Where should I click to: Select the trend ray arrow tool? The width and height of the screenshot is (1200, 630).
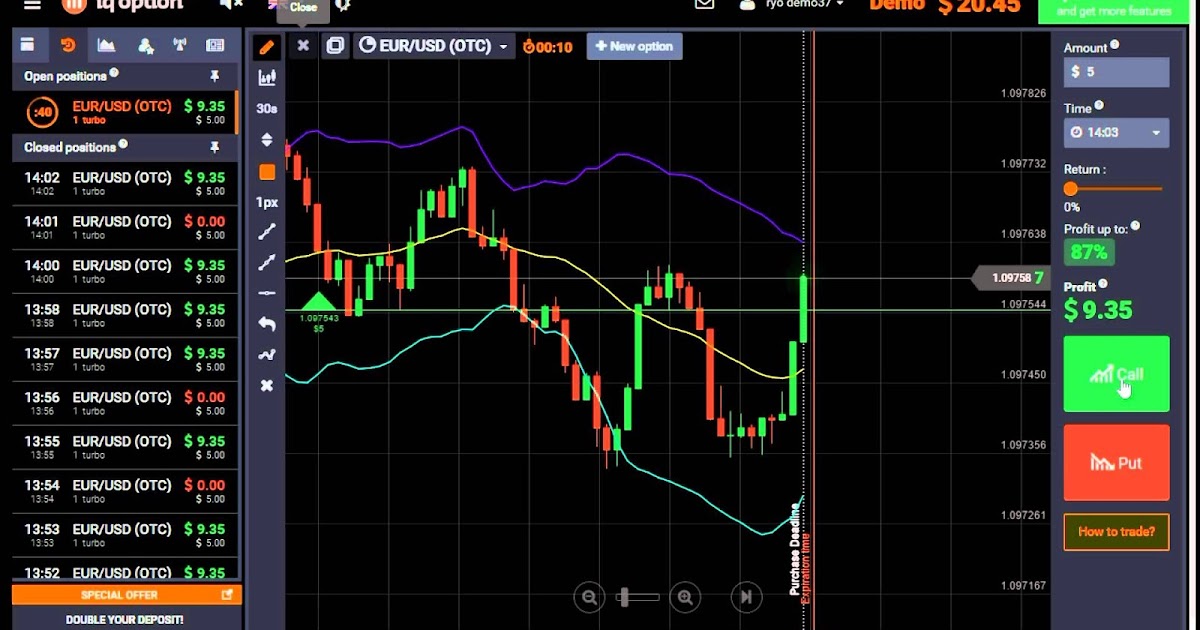pos(267,263)
